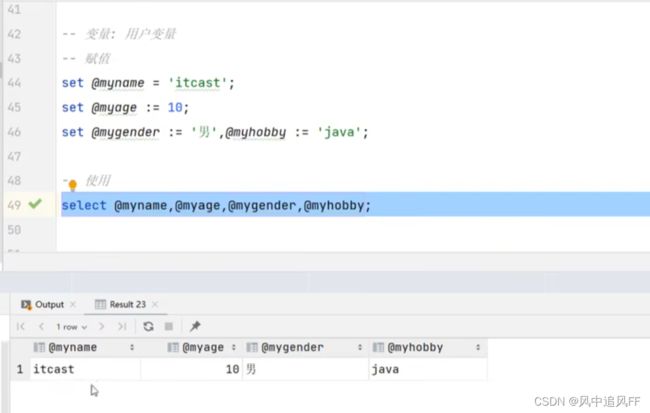The image size is (650, 413).
Task: Close the Result 23 tab
Action: [155, 304]
